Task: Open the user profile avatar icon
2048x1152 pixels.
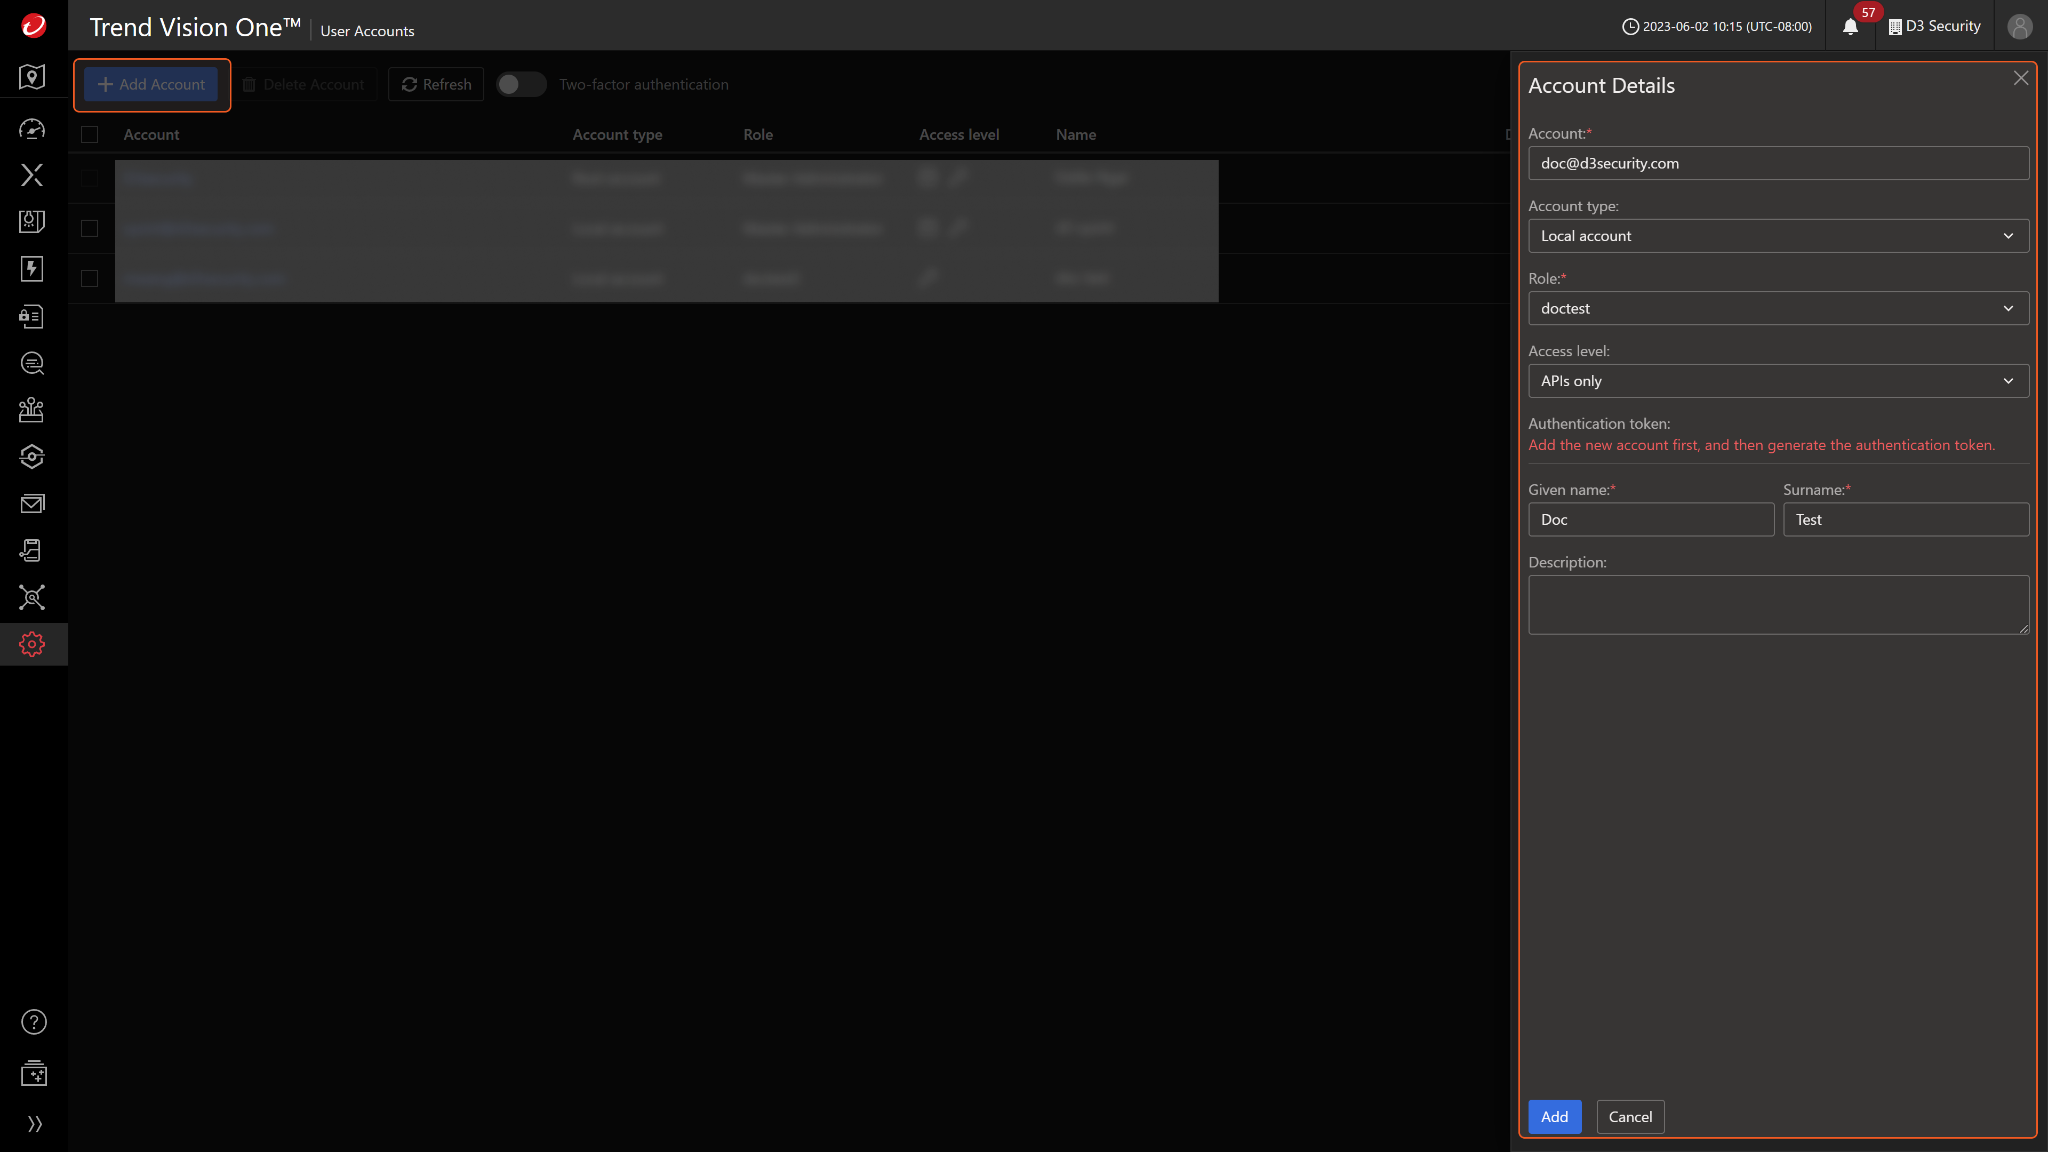Action: pos(2019,27)
